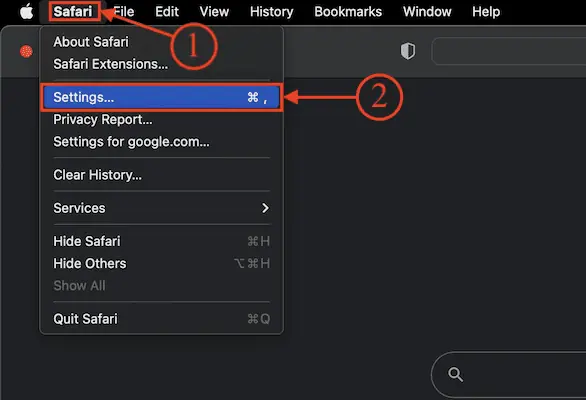586x400 pixels.
Task: Open the Apple menu
Action: coord(27,12)
